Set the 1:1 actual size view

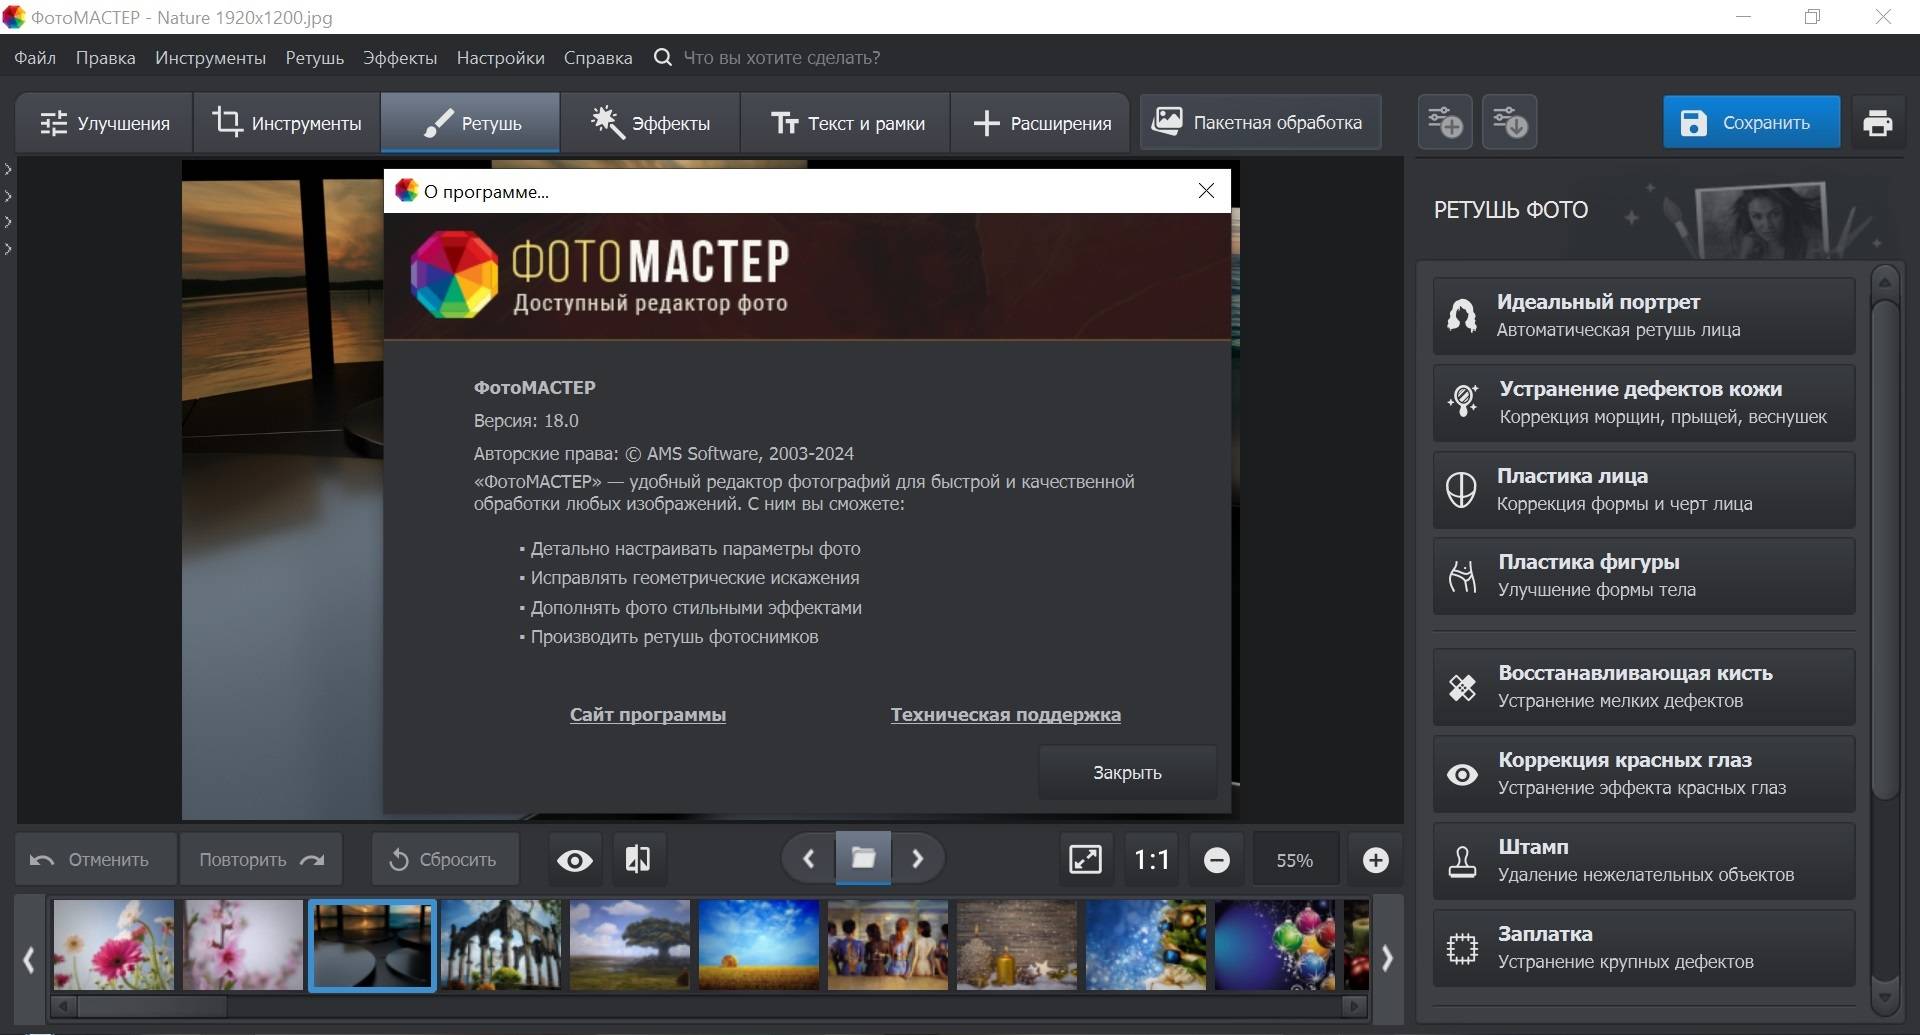[x=1151, y=860]
